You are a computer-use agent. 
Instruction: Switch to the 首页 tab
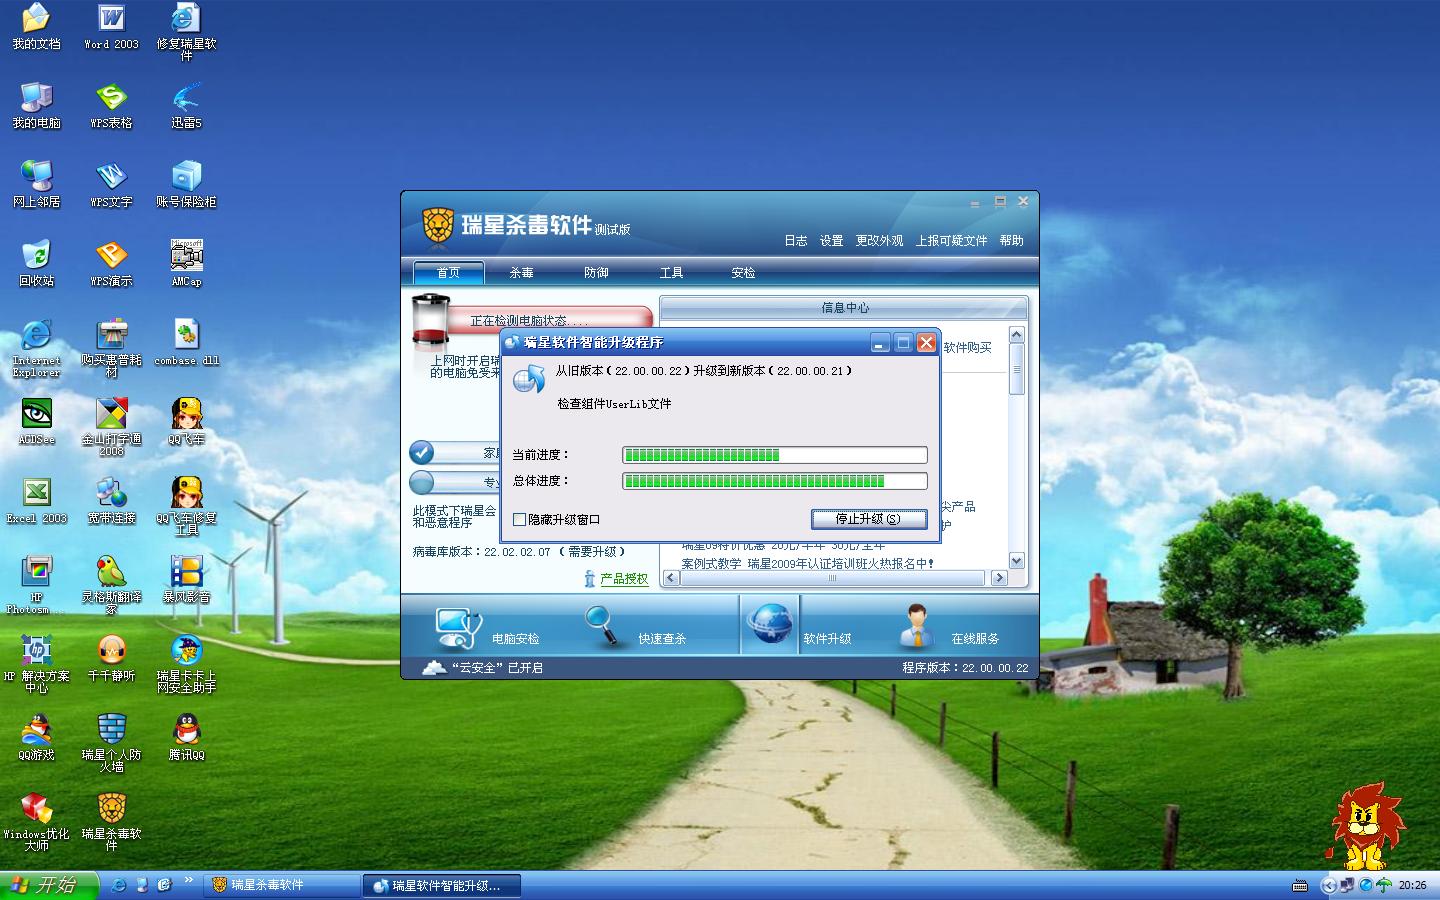pyautogui.click(x=448, y=272)
